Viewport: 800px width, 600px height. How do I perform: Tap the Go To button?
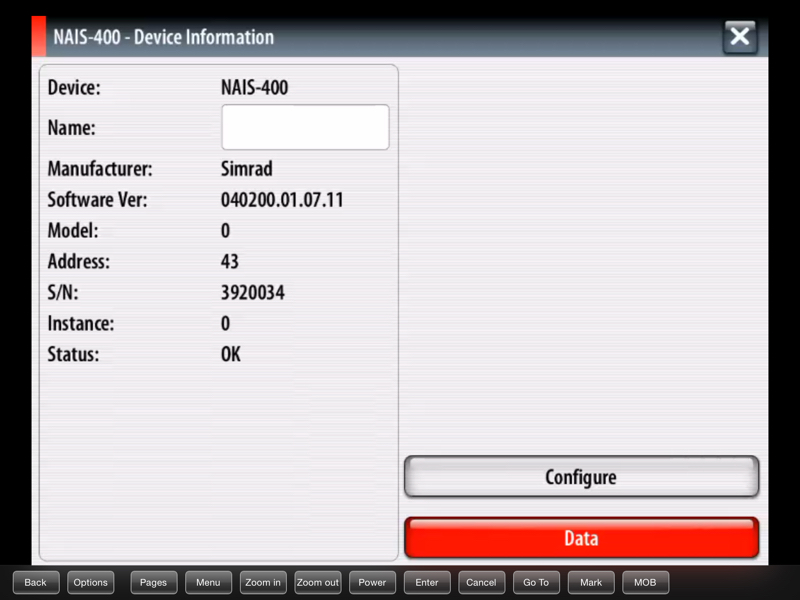coord(536,582)
